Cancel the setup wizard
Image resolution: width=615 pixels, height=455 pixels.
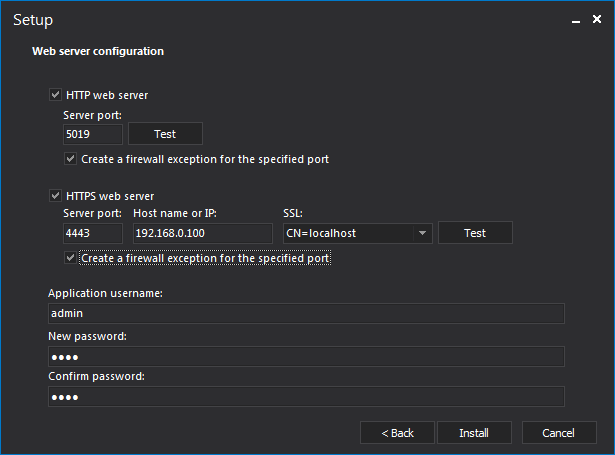click(558, 433)
